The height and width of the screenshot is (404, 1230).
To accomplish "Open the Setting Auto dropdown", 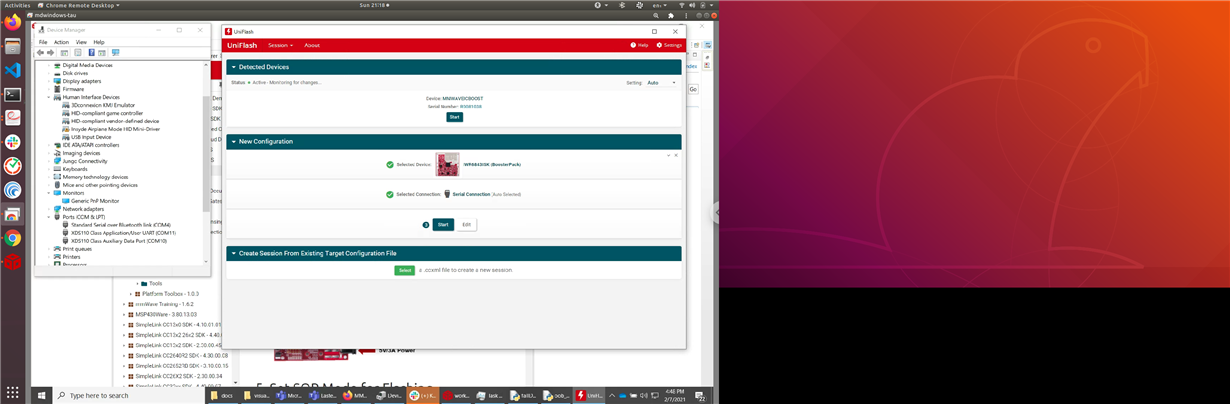I will (661, 83).
